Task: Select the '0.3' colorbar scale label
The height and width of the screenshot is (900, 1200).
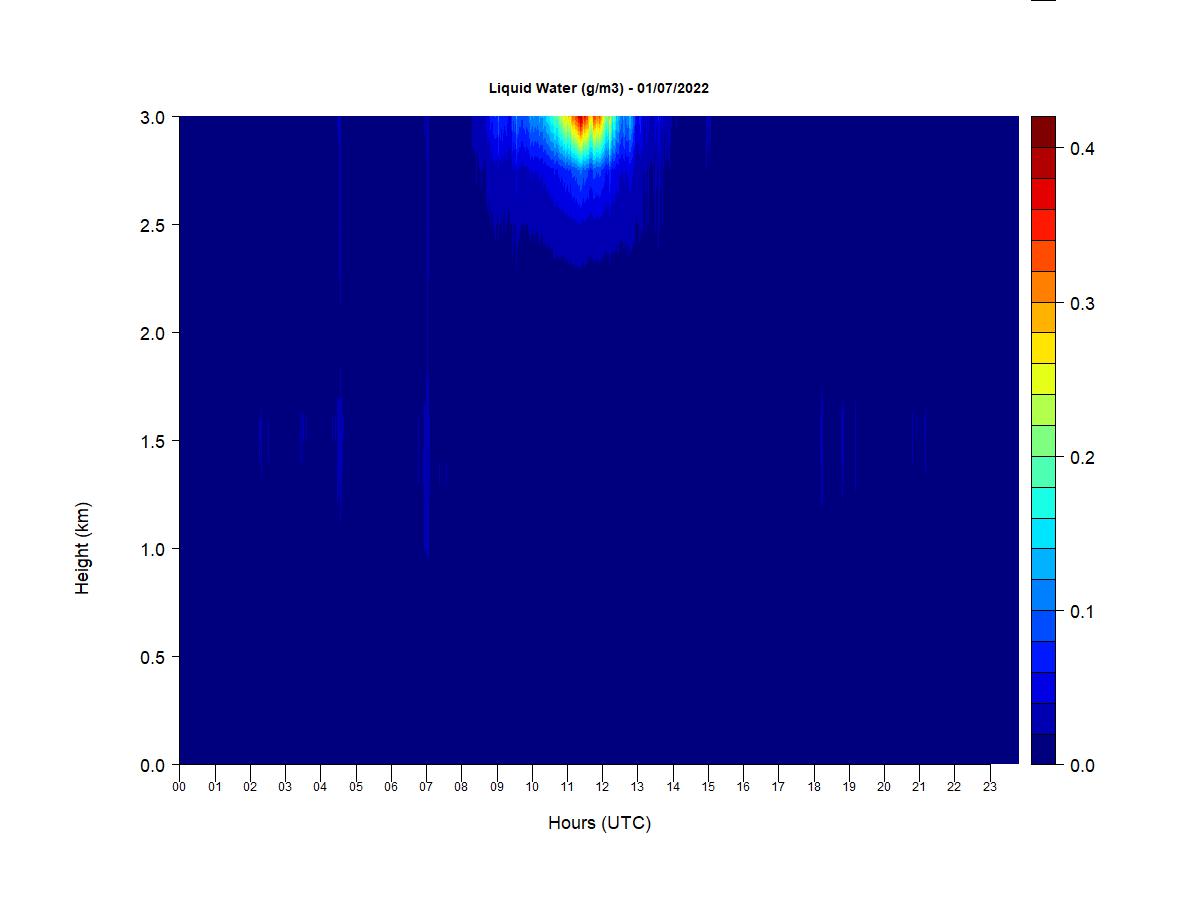Action: [x=1082, y=304]
